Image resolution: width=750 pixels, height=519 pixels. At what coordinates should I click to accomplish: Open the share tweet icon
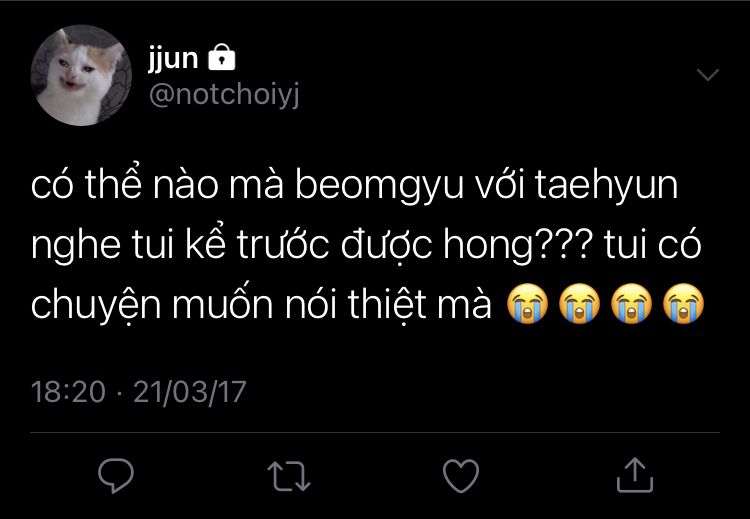(634, 475)
